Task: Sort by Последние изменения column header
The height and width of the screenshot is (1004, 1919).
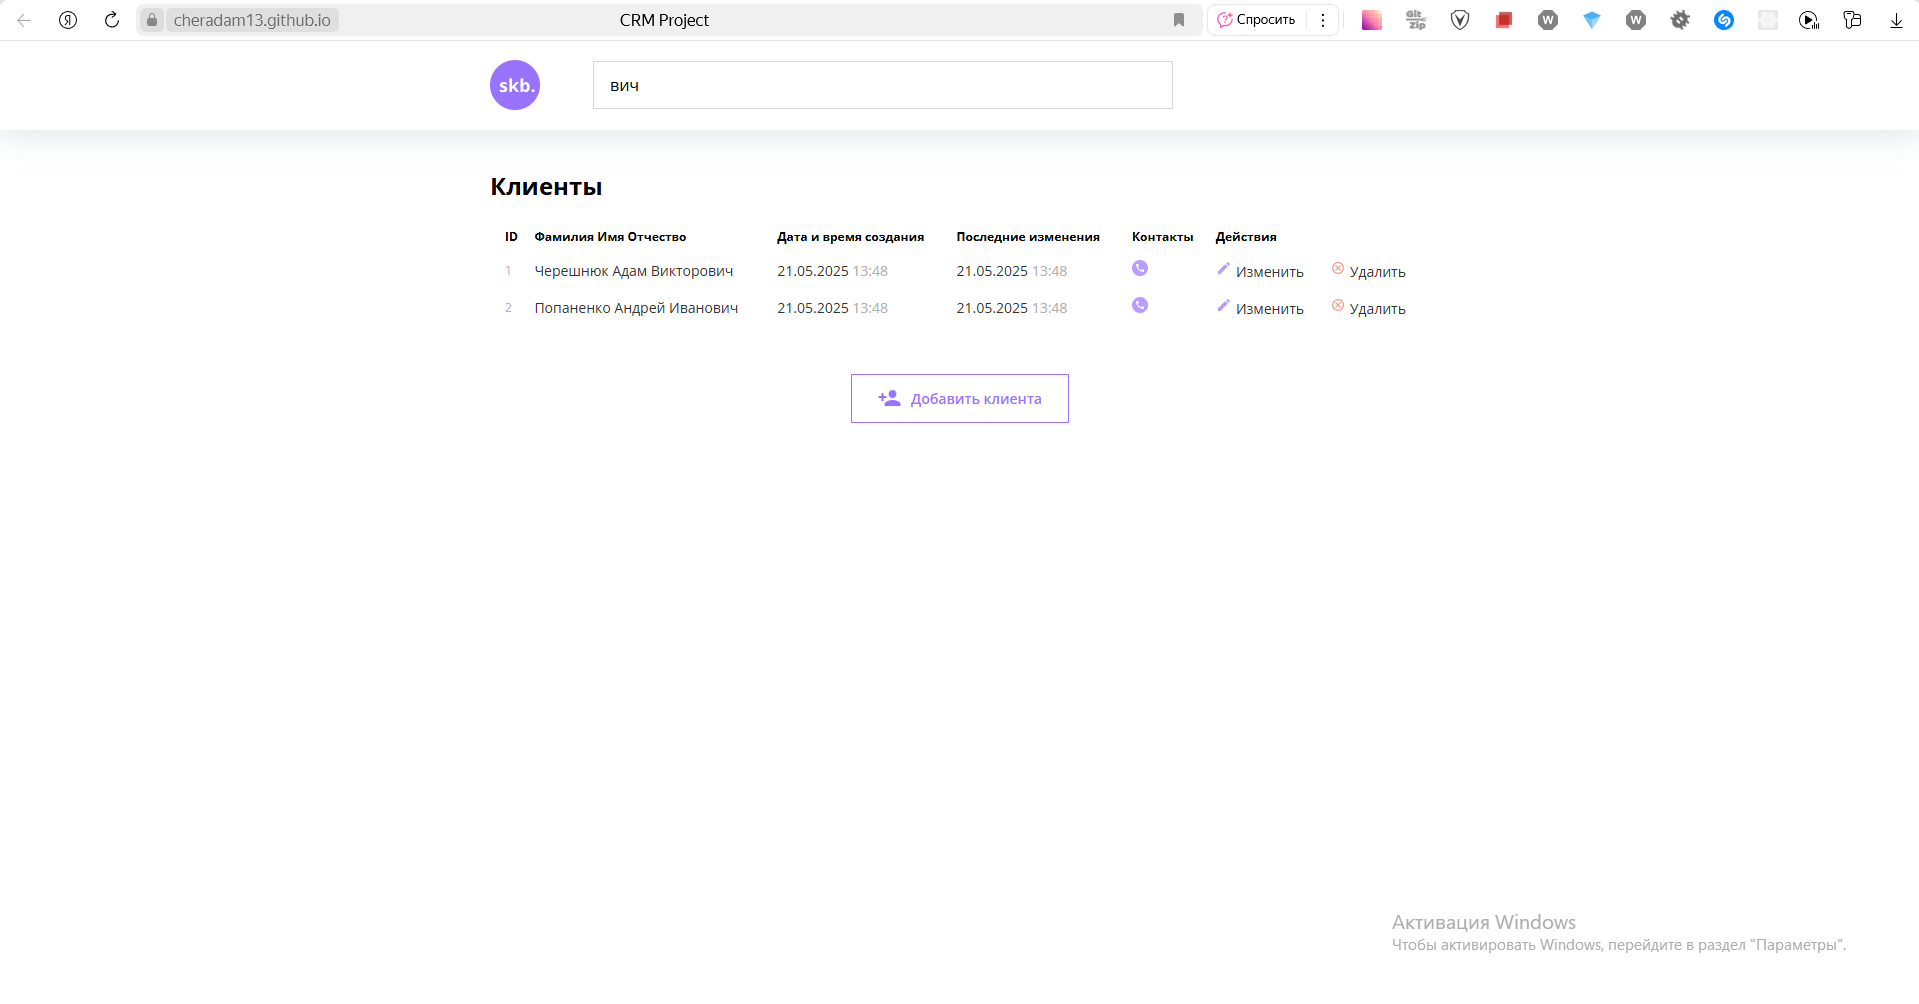Action: (1027, 237)
